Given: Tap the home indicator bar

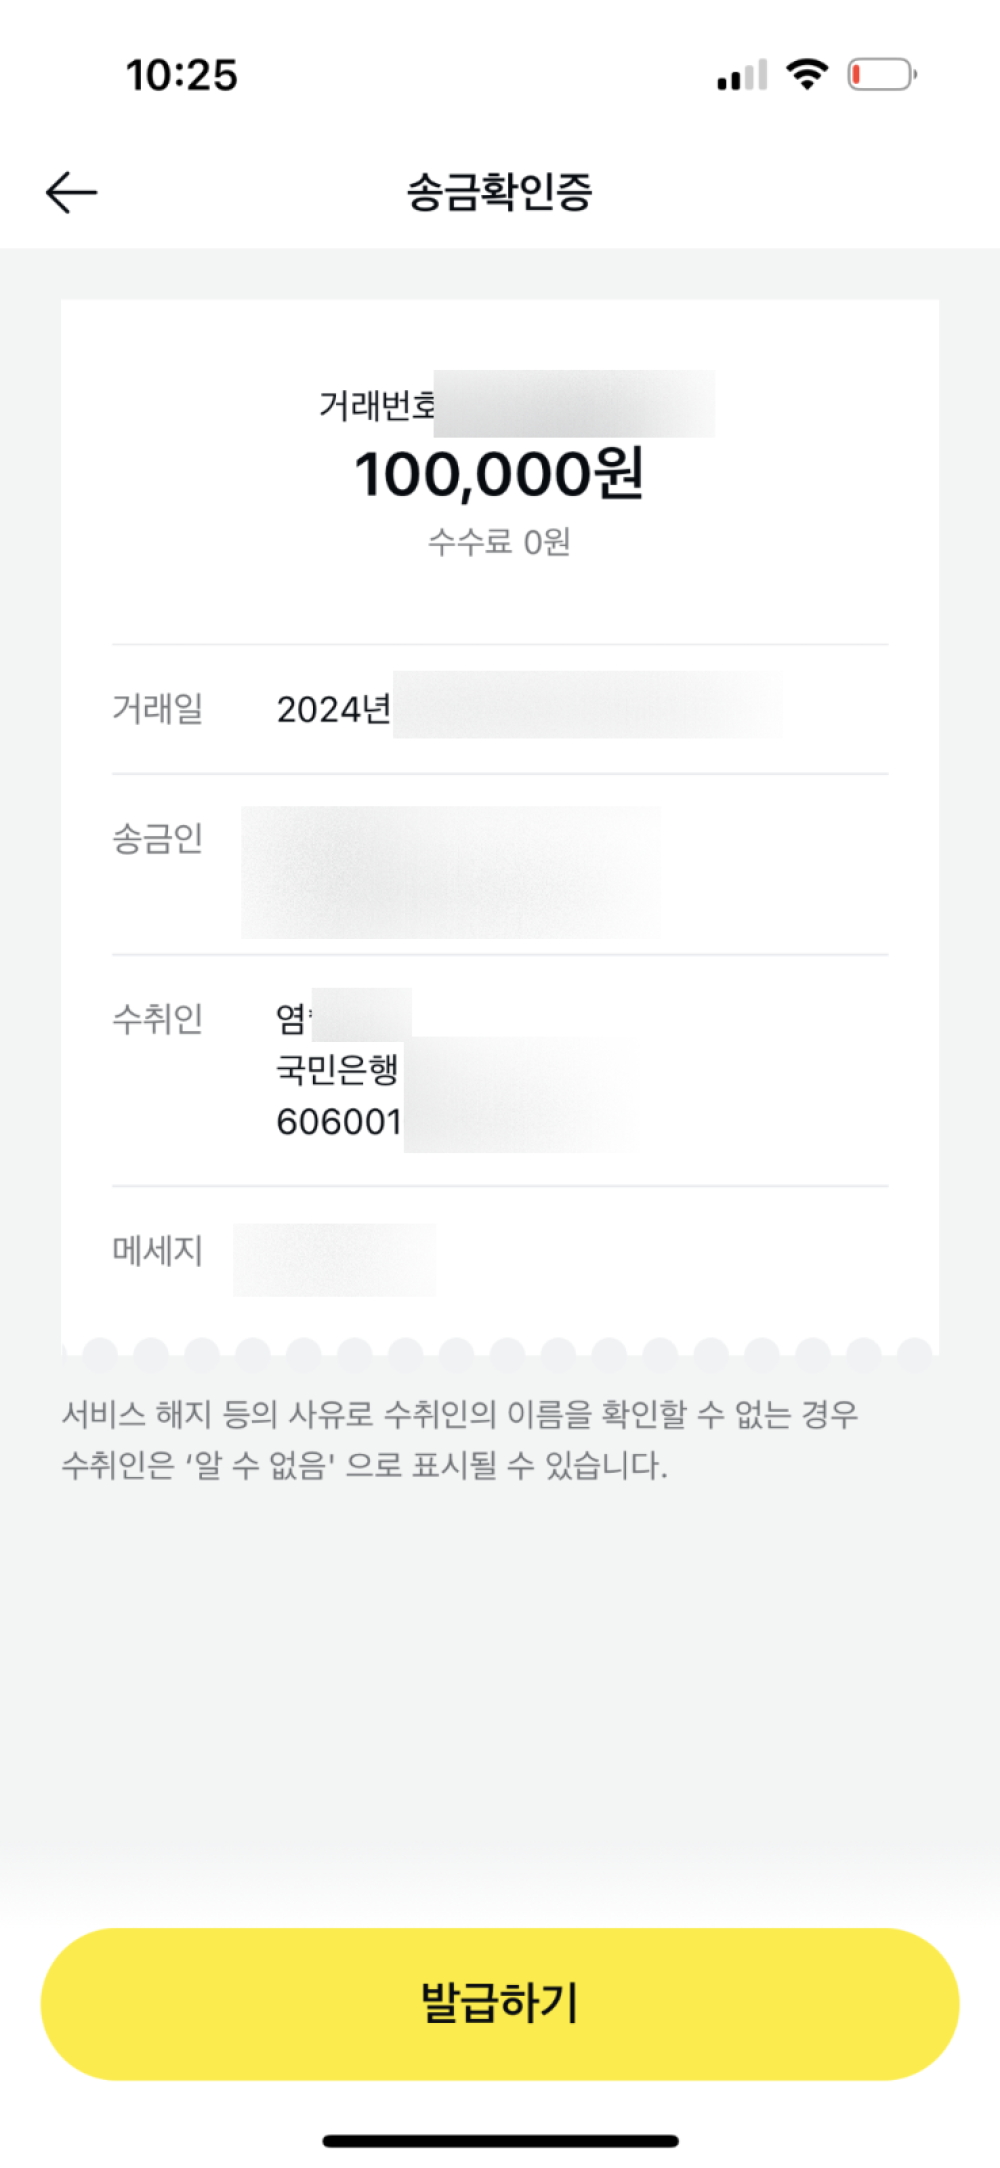Looking at the screenshot, I should click(x=500, y=2141).
